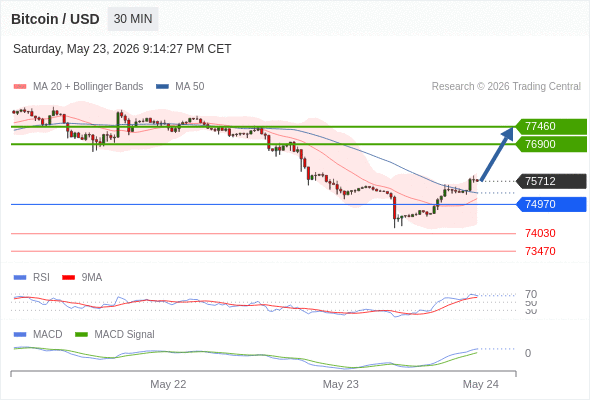Select the blue 74970 pivot label
This screenshot has width=590, height=400.
pos(551,204)
